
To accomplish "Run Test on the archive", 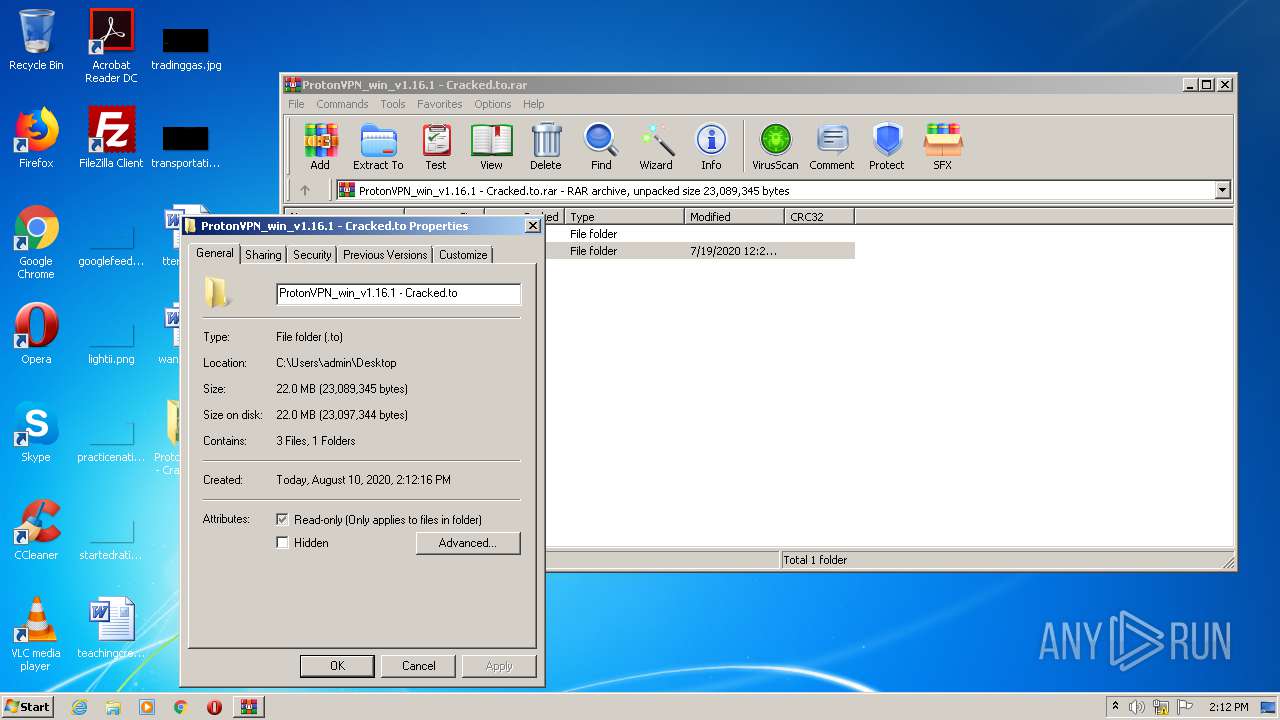I will point(436,146).
